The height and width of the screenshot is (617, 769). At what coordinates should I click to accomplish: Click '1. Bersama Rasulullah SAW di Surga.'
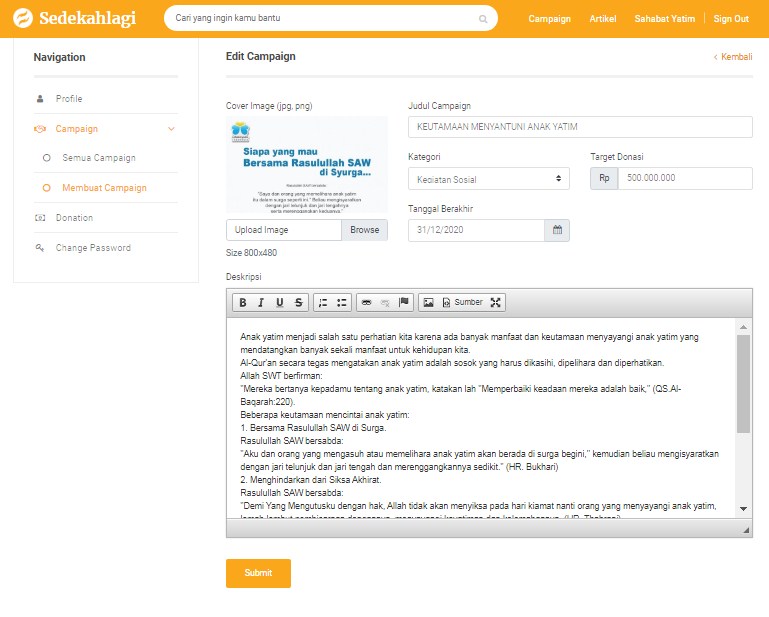(x=313, y=428)
